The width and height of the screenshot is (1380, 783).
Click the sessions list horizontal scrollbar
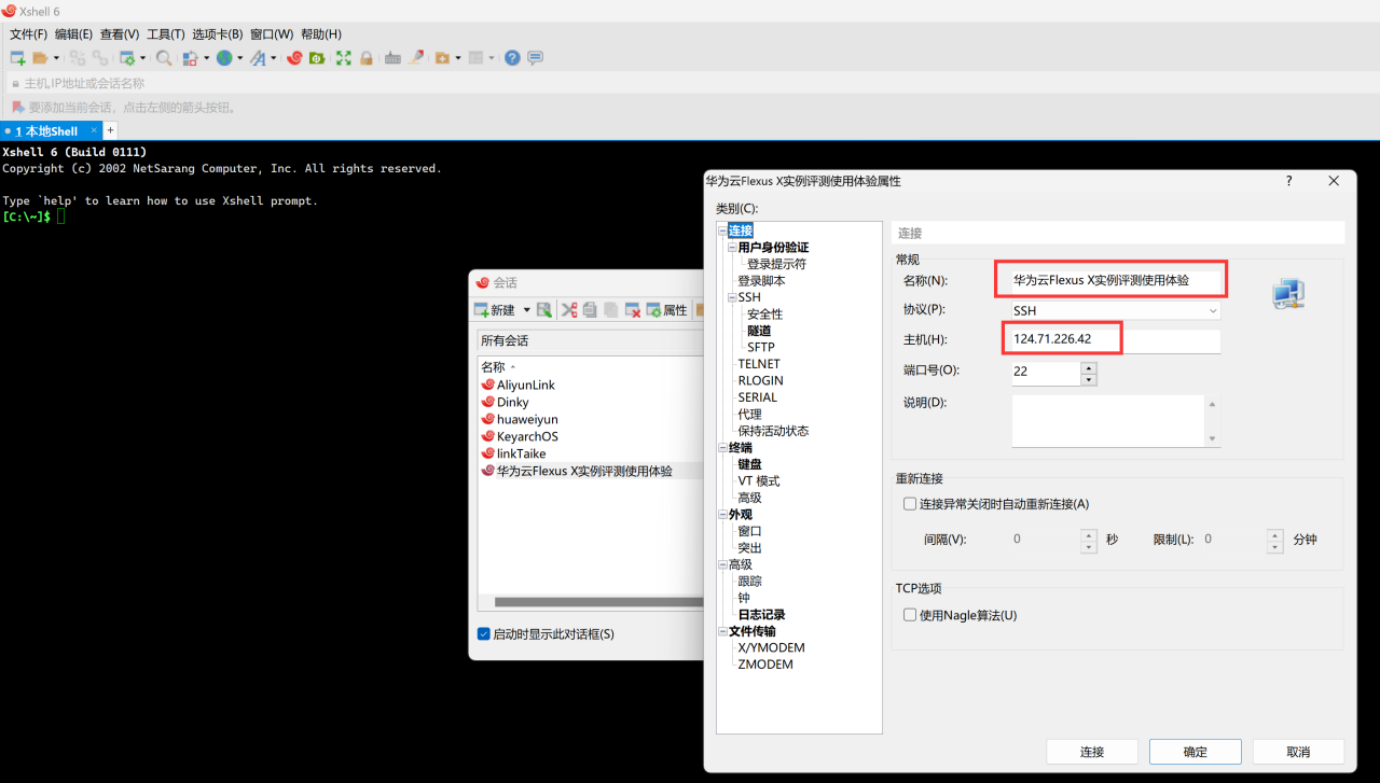[x=599, y=602]
